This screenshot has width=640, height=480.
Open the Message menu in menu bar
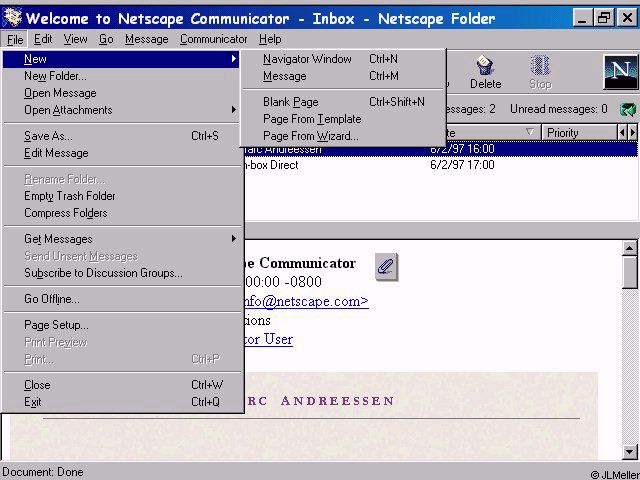[147, 39]
